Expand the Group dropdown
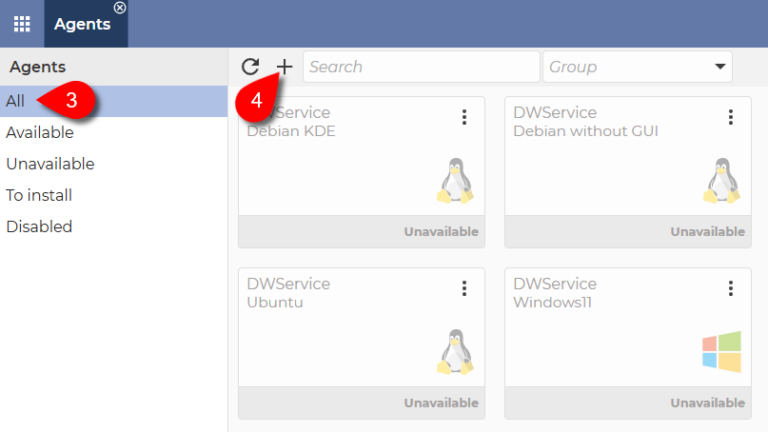768x432 pixels. pyautogui.click(x=720, y=67)
